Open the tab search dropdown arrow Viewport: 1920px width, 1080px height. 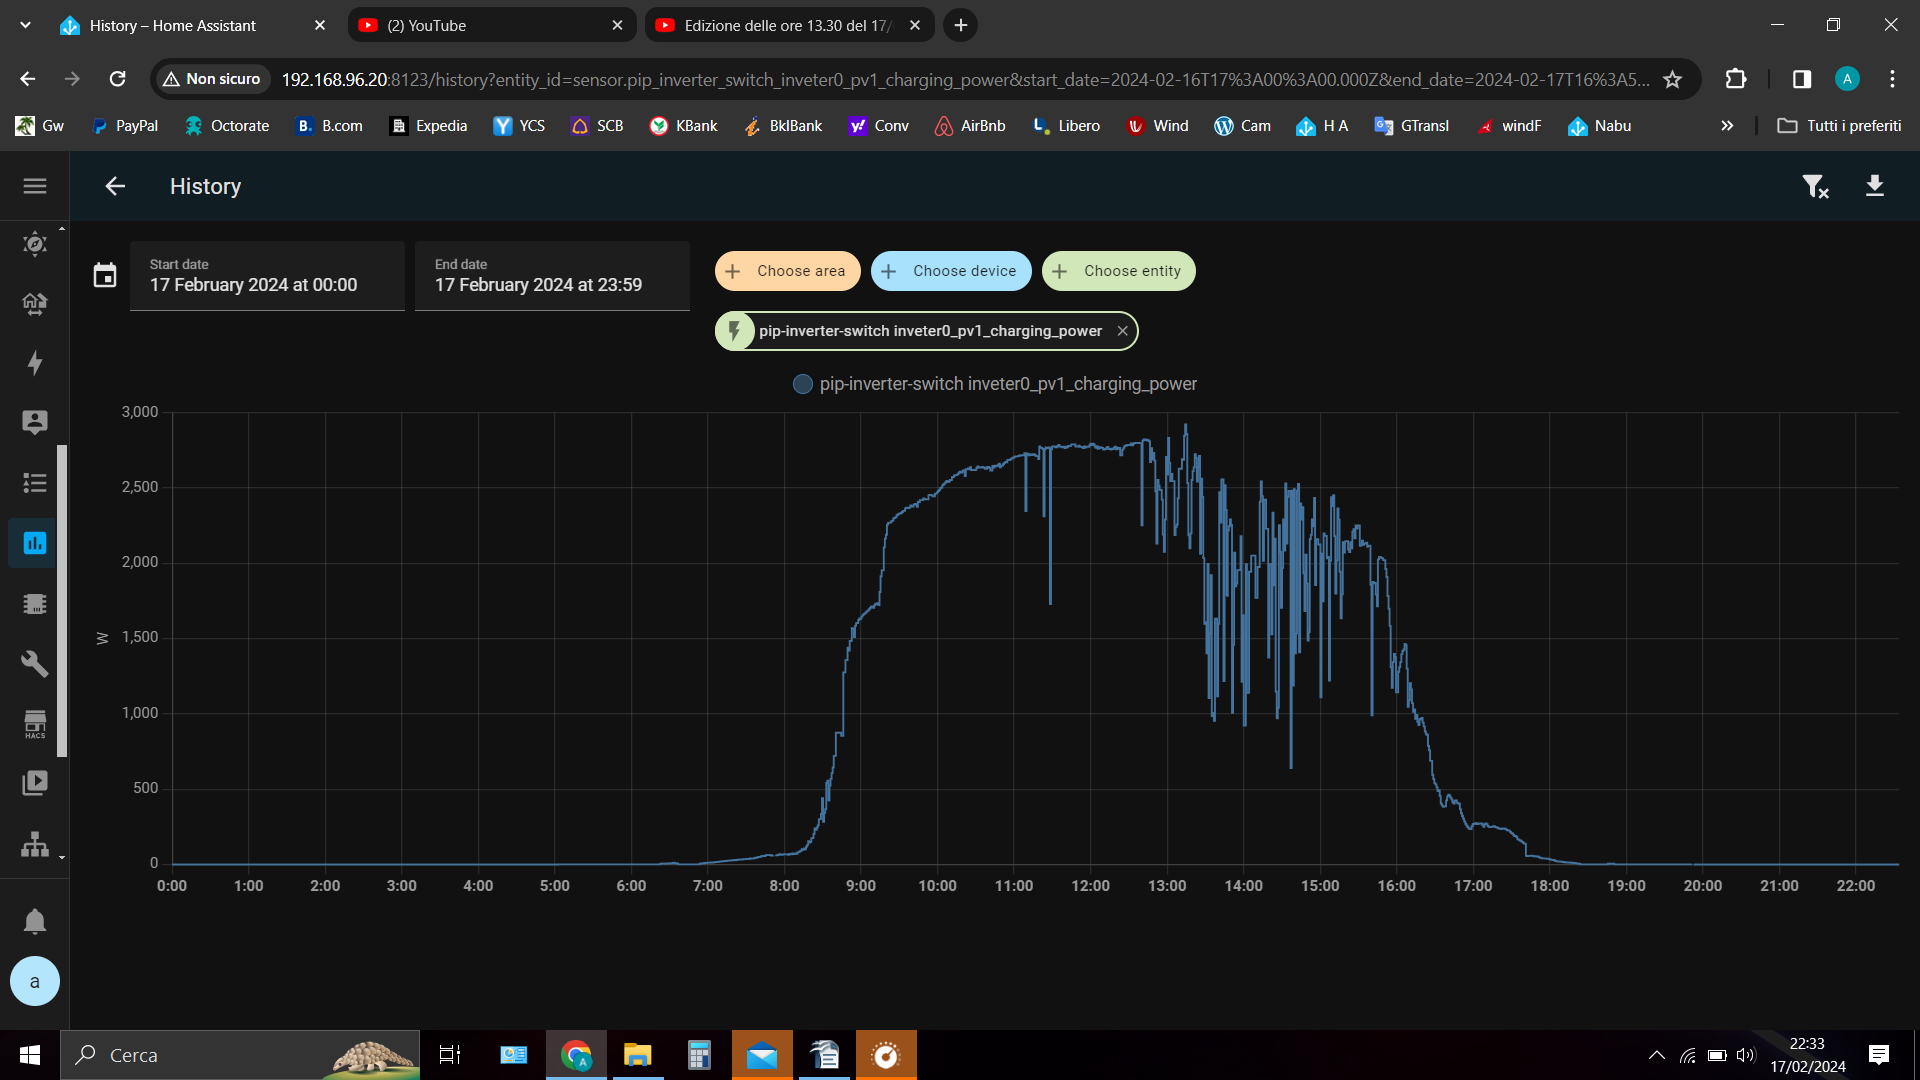pos(25,25)
